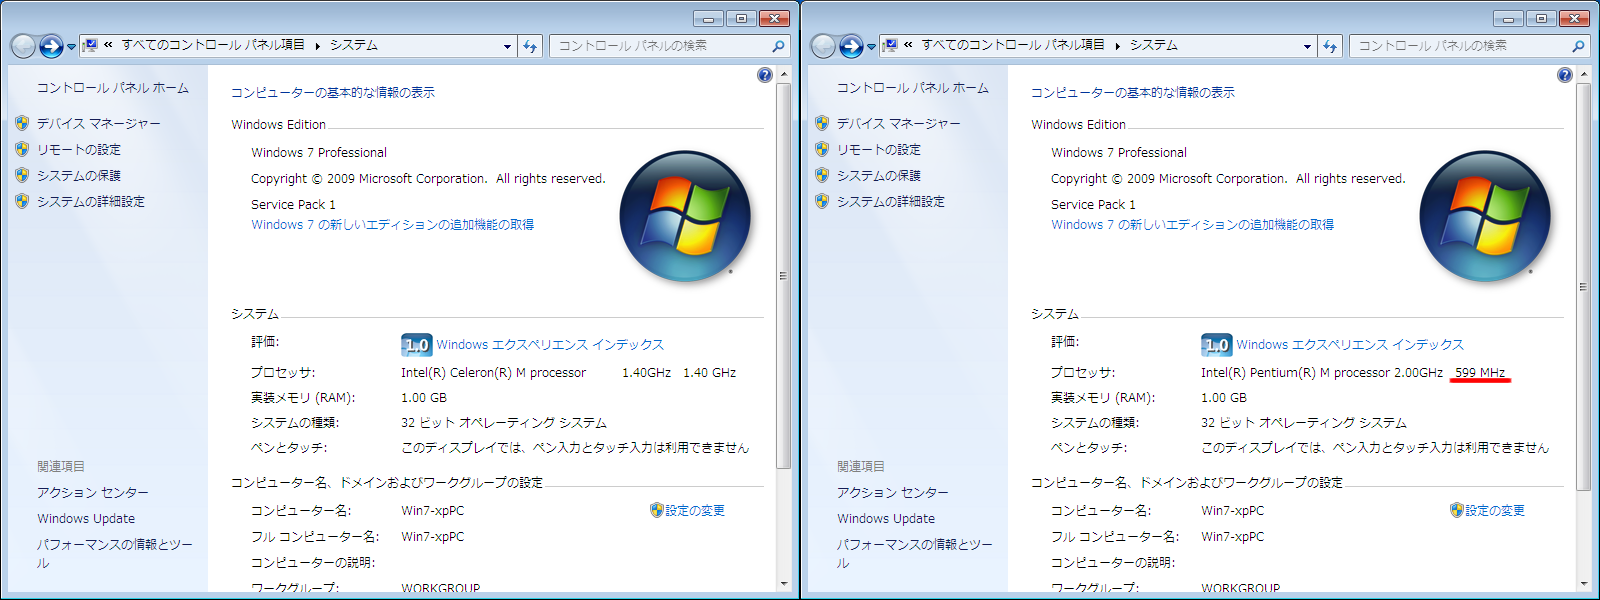Viewport: 1600px width, 600px height.
Task: Click the Windows logo in the Pentium window
Action: 1485,216
